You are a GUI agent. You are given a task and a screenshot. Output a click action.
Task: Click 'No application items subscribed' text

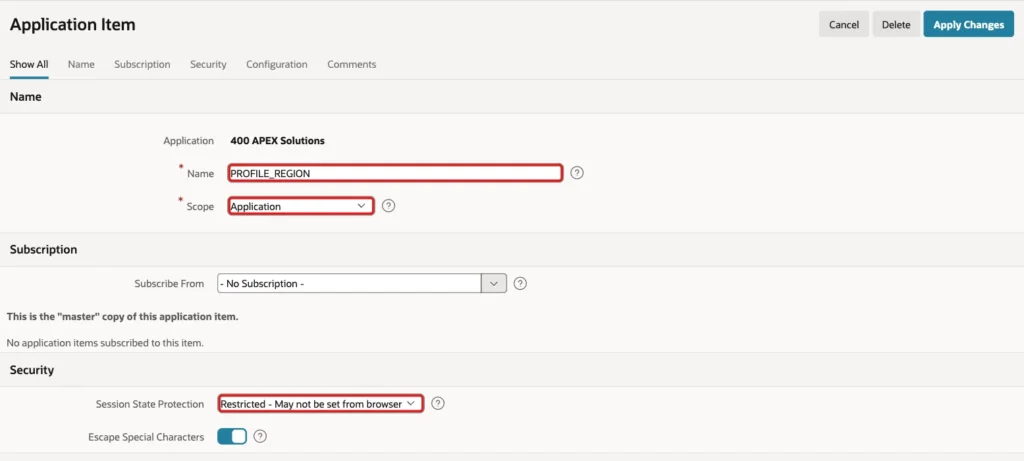(x=105, y=342)
